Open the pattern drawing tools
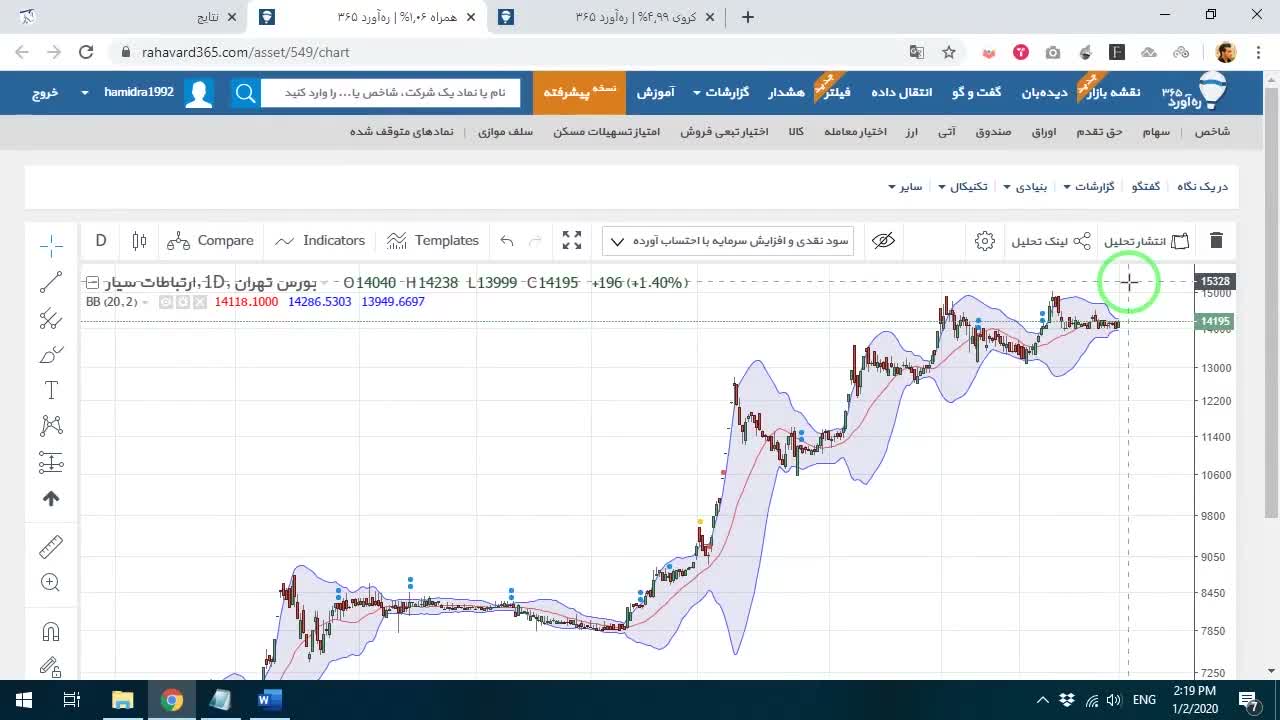This screenshot has width=1280, height=720. tap(51, 426)
